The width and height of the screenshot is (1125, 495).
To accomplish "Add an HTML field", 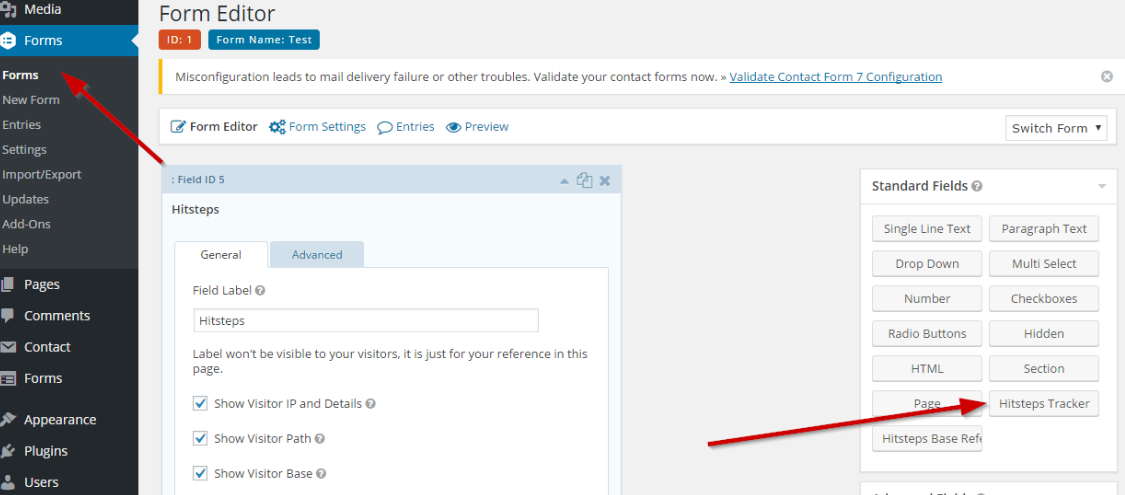I will 927,369.
